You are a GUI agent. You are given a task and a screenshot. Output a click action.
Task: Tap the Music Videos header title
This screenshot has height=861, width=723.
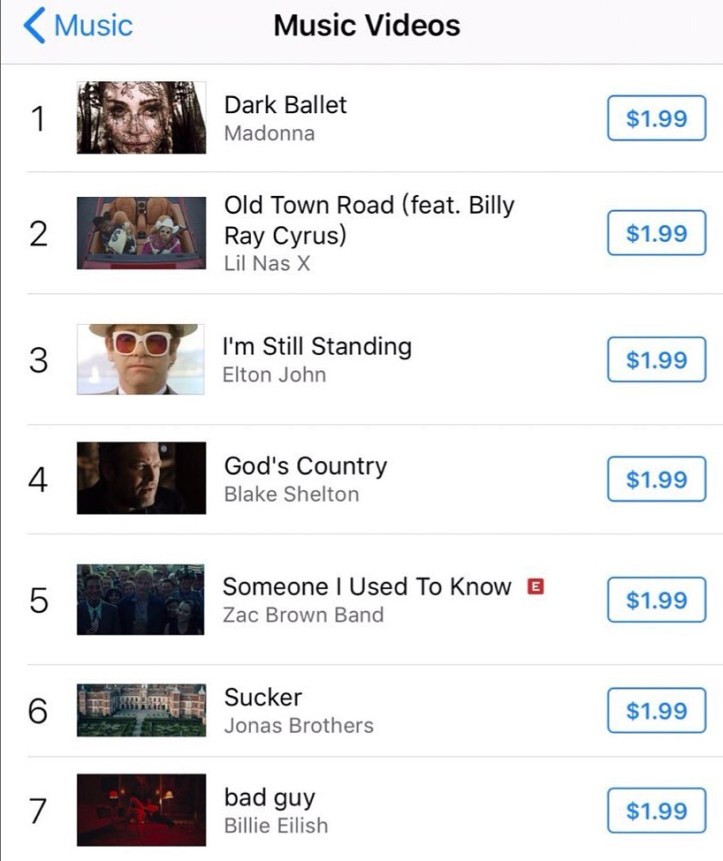coord(367,26)
